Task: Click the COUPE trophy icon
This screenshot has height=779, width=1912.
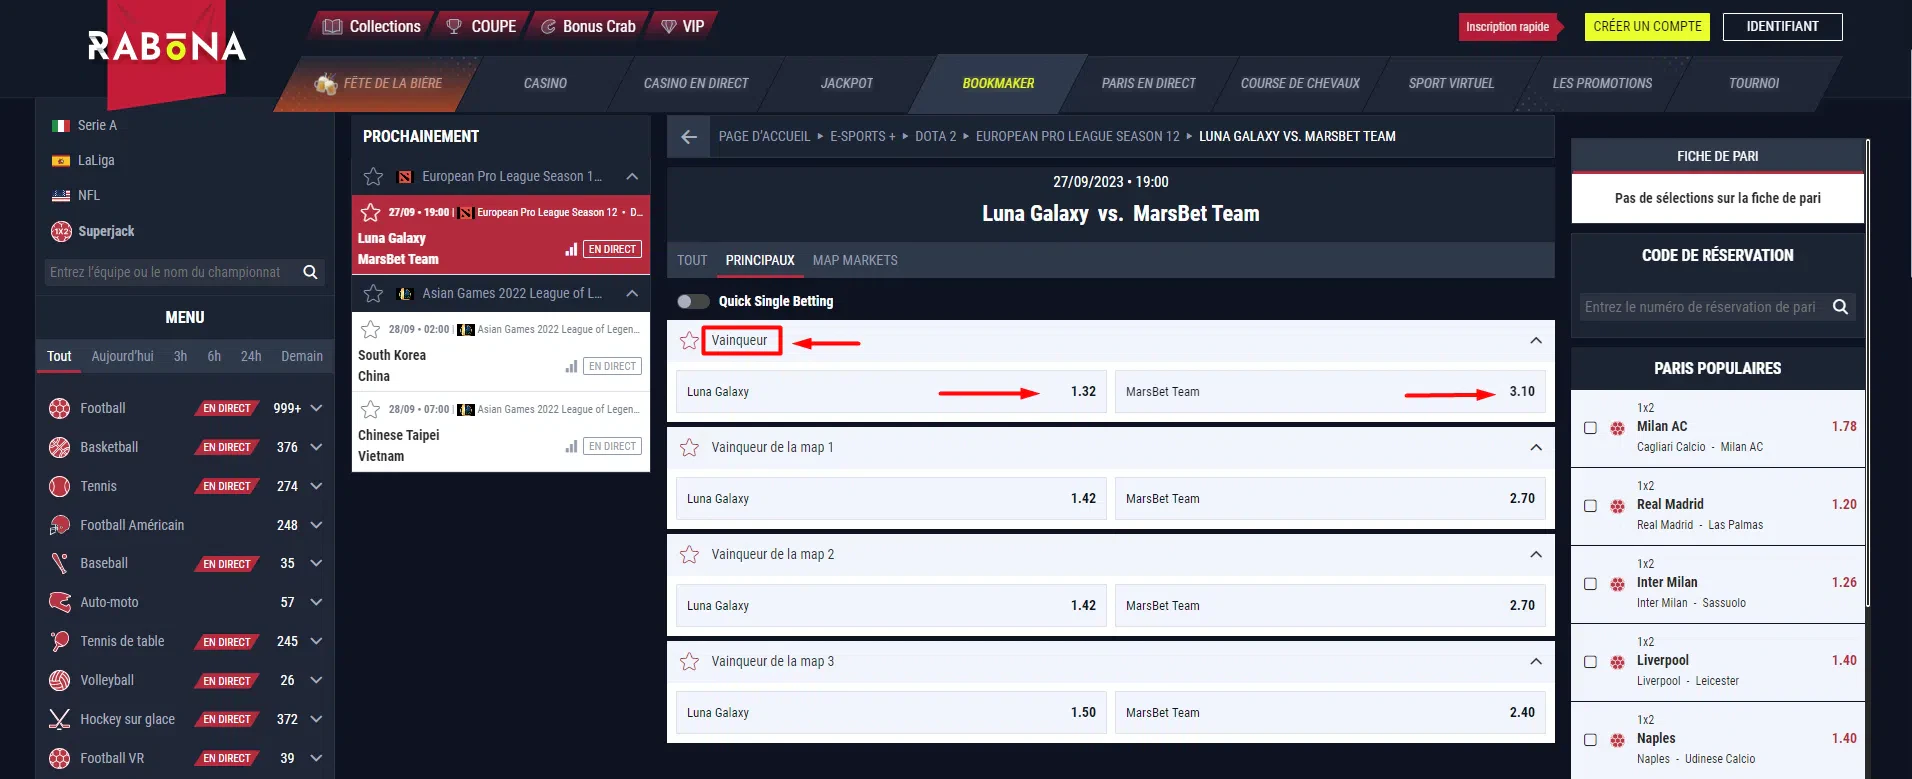Action: 454,27
